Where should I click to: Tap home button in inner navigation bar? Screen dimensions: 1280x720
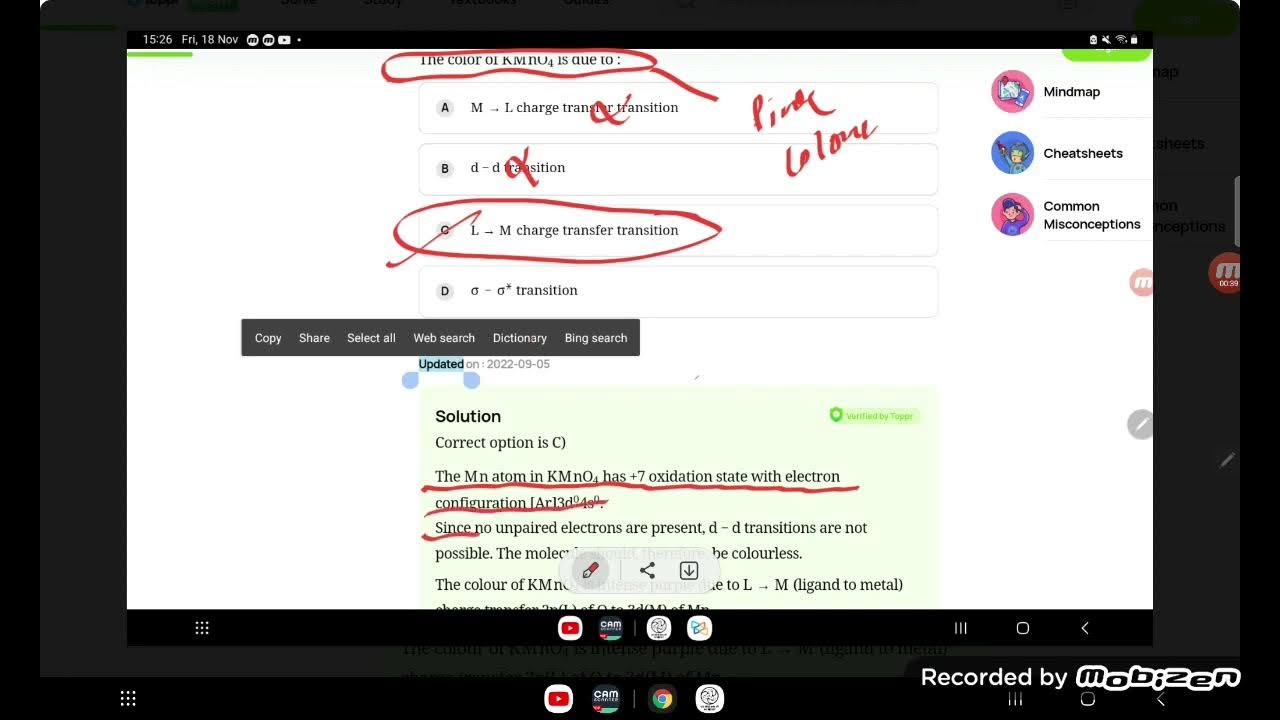point(1022,628)
